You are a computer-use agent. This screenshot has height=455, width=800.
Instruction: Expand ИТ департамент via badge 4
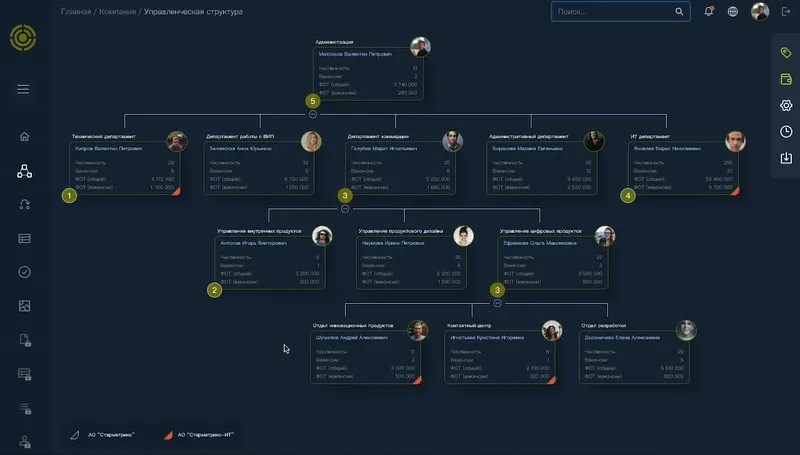(628, 196)
